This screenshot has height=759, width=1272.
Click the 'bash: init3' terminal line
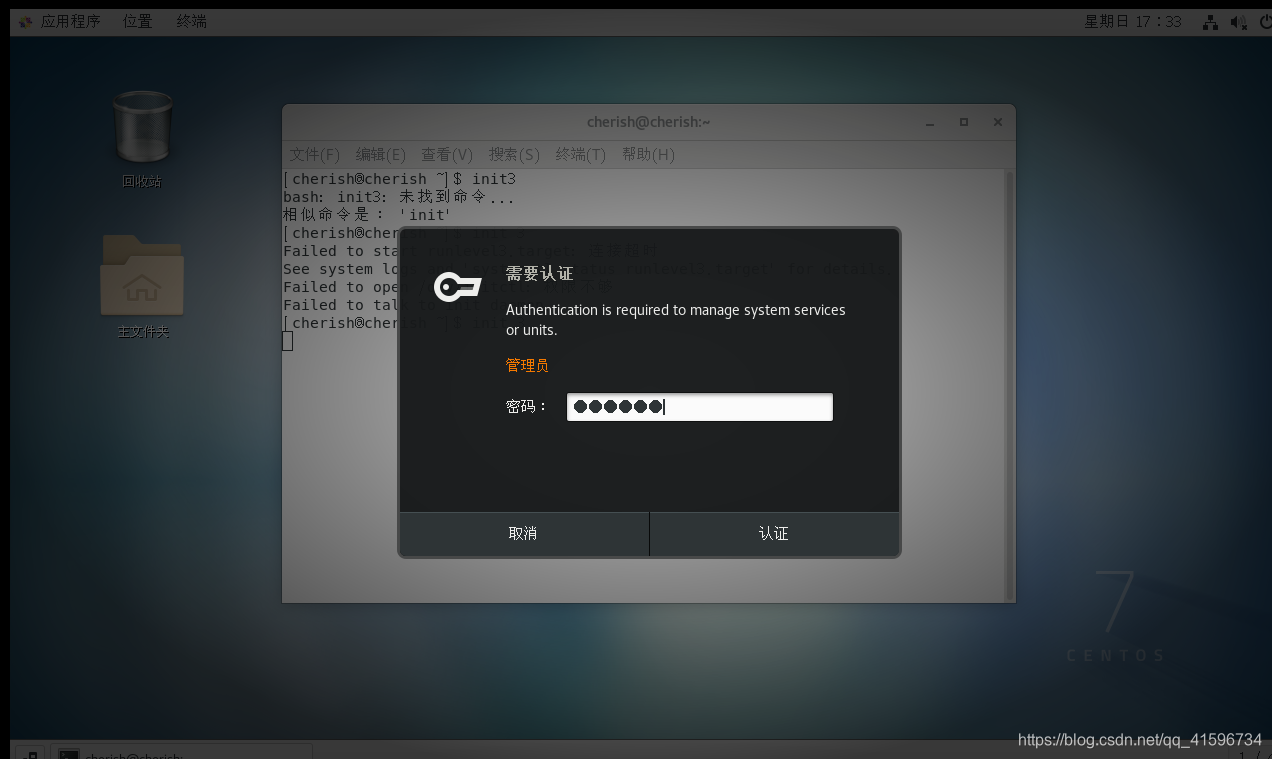pos(399,197)
